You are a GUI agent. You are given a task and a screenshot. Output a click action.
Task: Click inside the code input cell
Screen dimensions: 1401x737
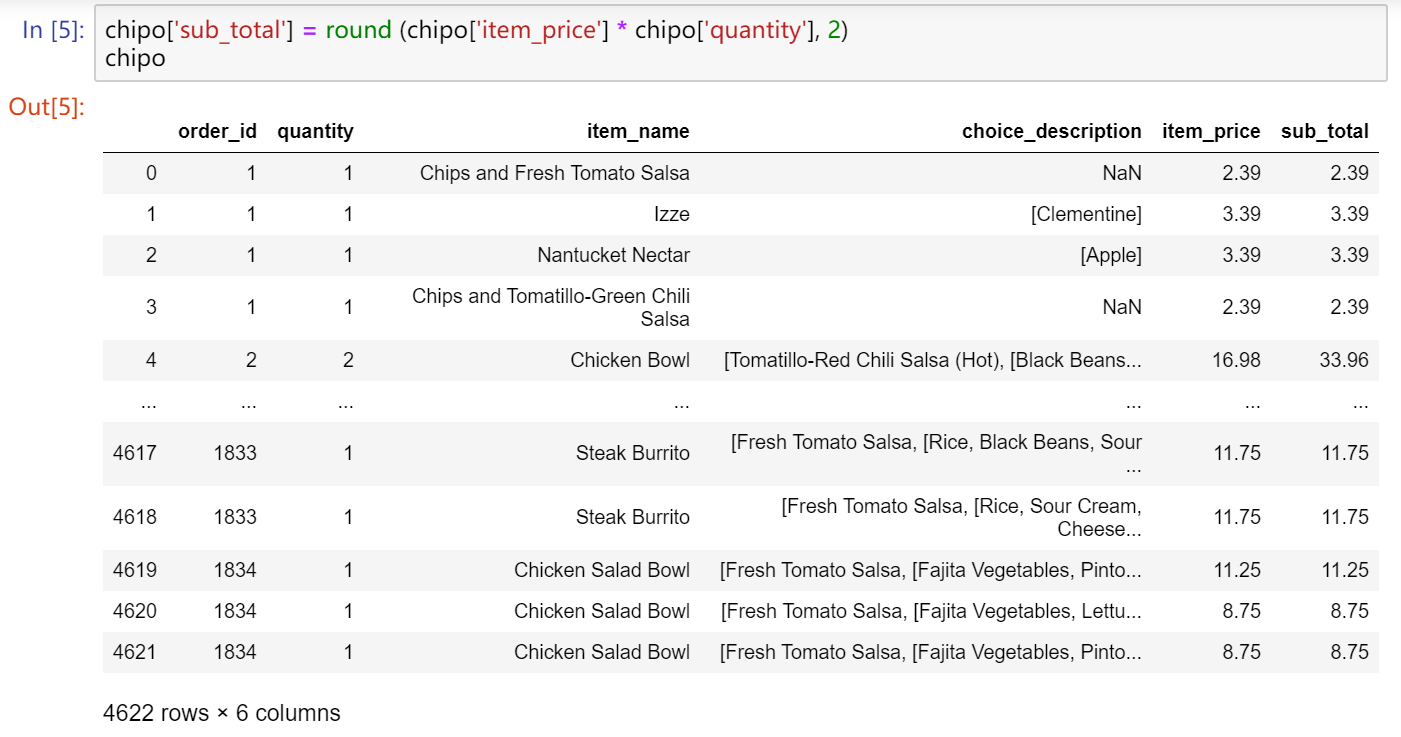pos(740,44)
